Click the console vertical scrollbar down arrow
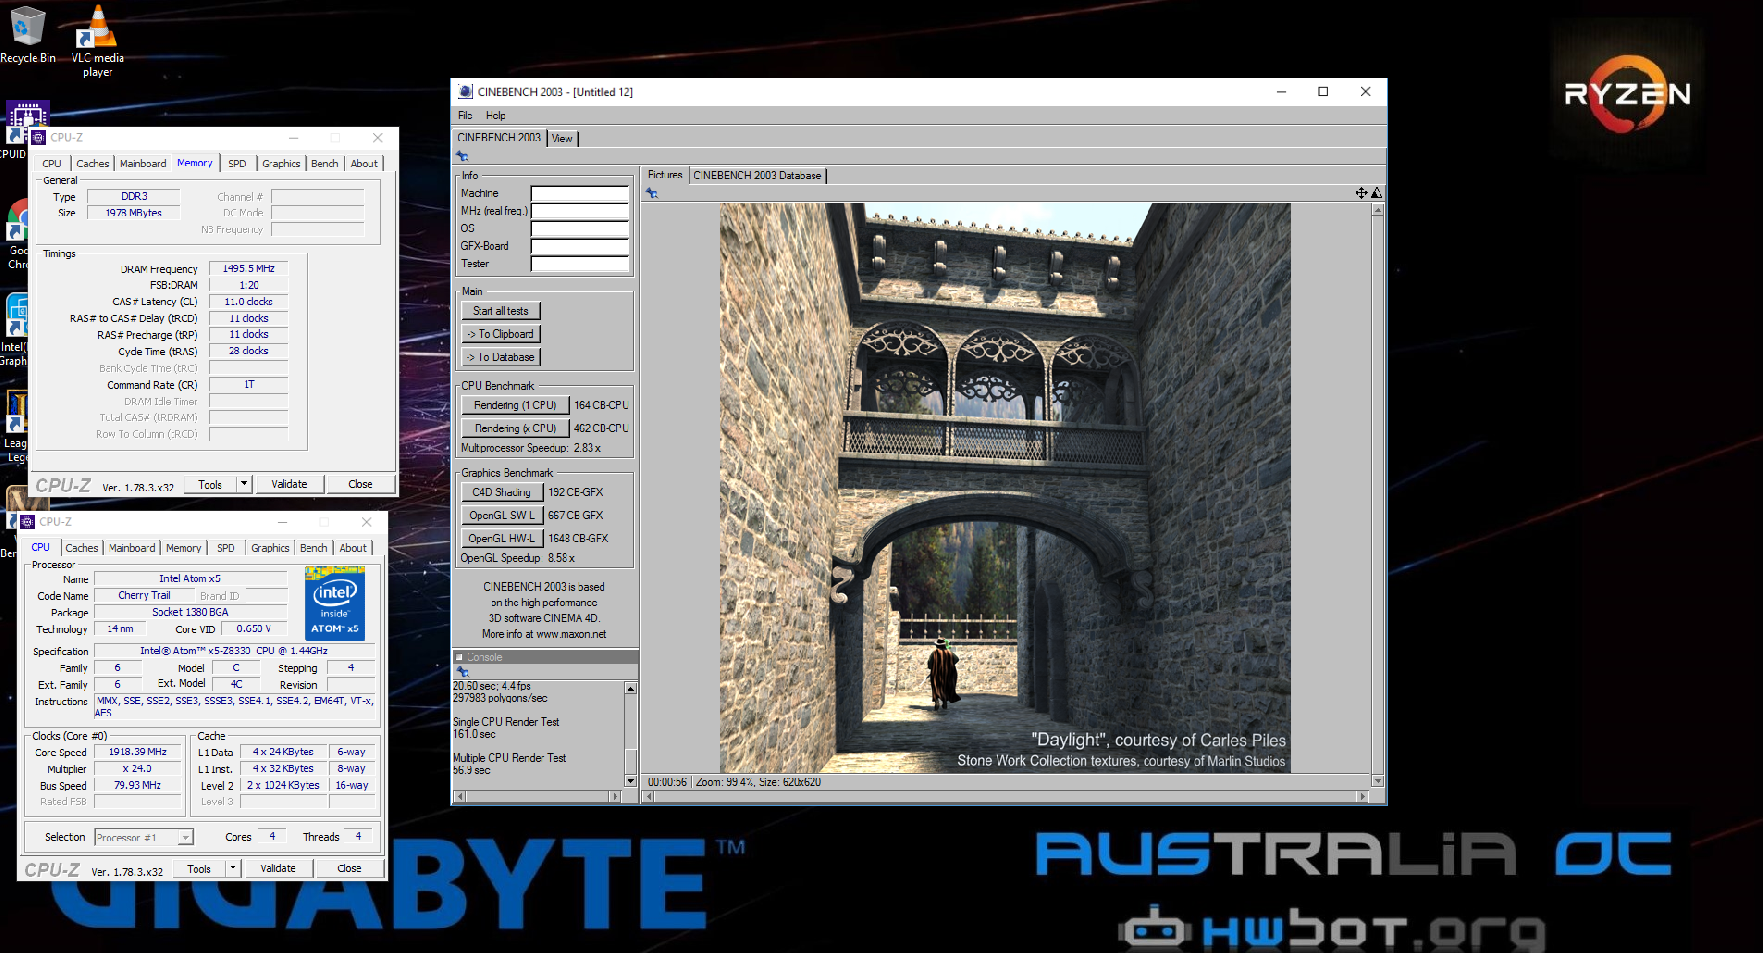The width and height of the screenshot is (1763, 953). point(631,781)
